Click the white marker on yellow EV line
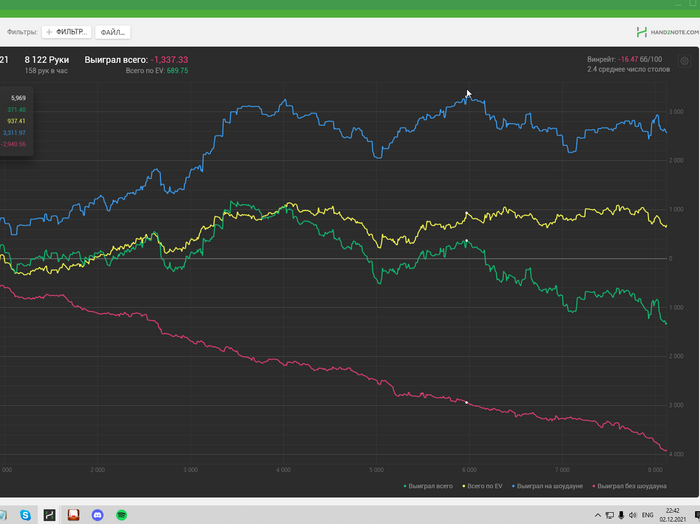700x524 pixels. click(467, 213)
